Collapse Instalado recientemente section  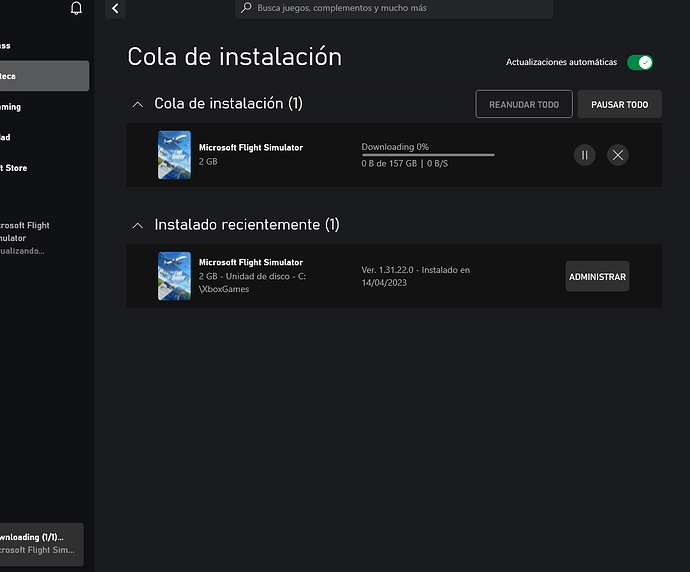pyautogui.click(x=138, y=226)
